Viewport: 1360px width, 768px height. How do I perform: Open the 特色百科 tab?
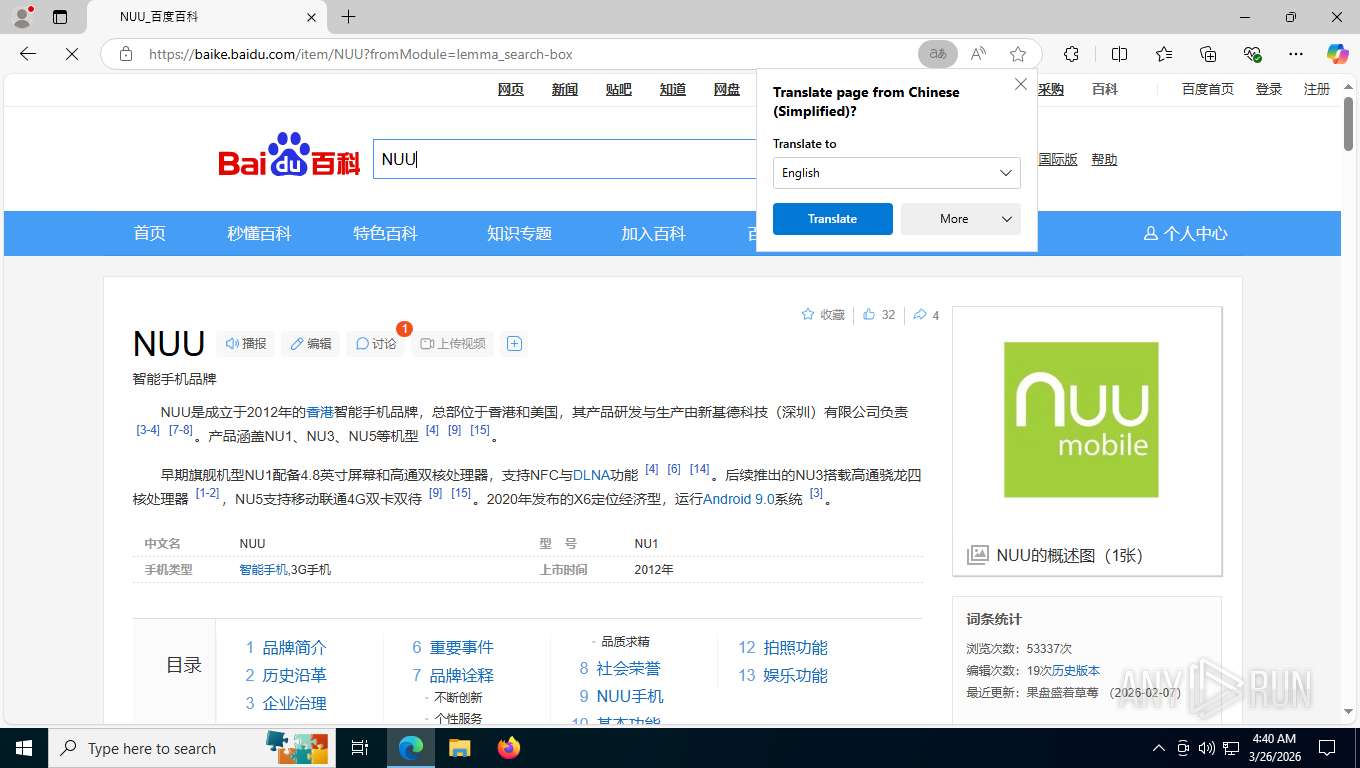tap(385, 233)
